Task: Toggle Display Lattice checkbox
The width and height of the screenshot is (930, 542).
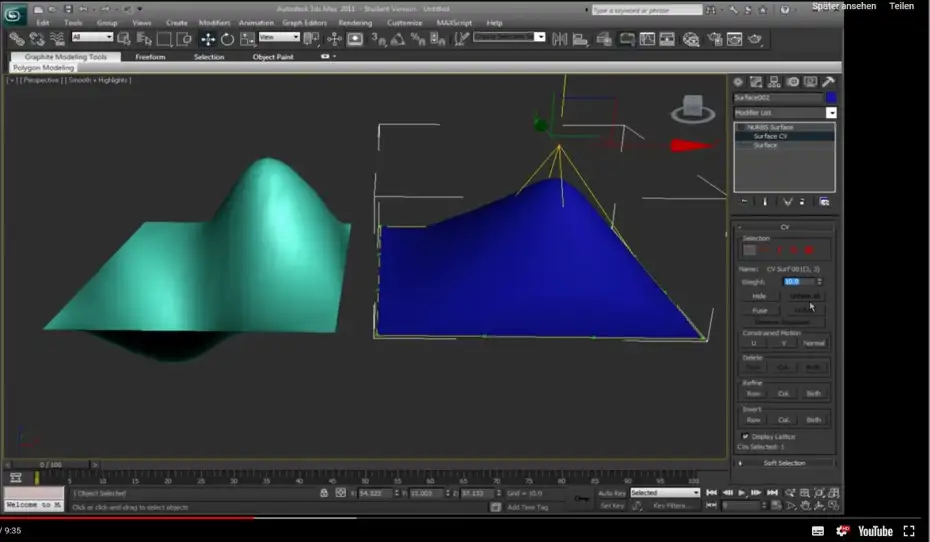Action: point(746,436)
